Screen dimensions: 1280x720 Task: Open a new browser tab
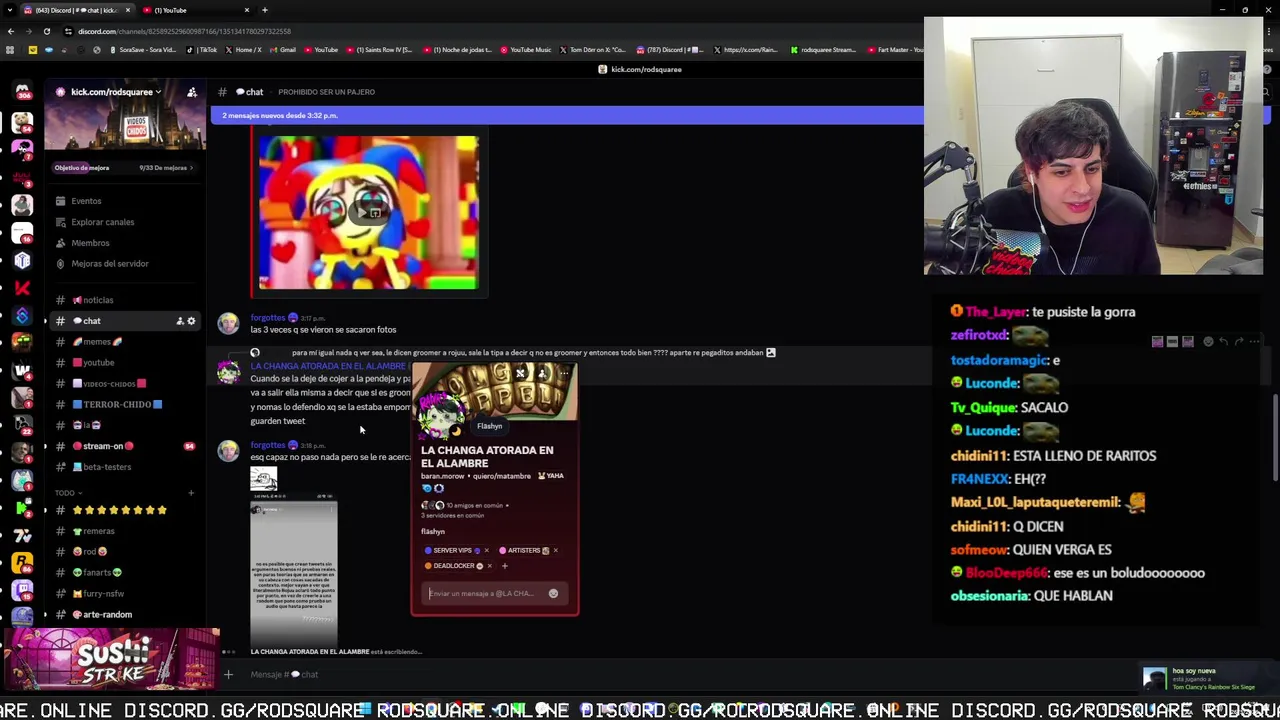(264, 10)
